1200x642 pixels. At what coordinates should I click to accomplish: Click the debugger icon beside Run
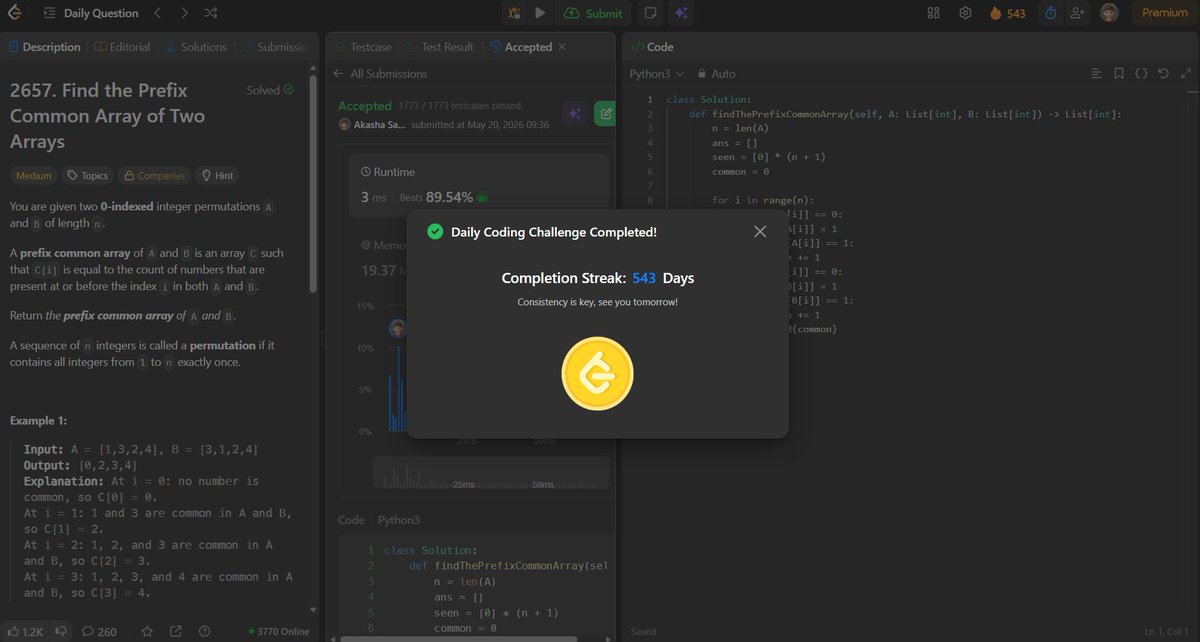click(x=514, y=13)
